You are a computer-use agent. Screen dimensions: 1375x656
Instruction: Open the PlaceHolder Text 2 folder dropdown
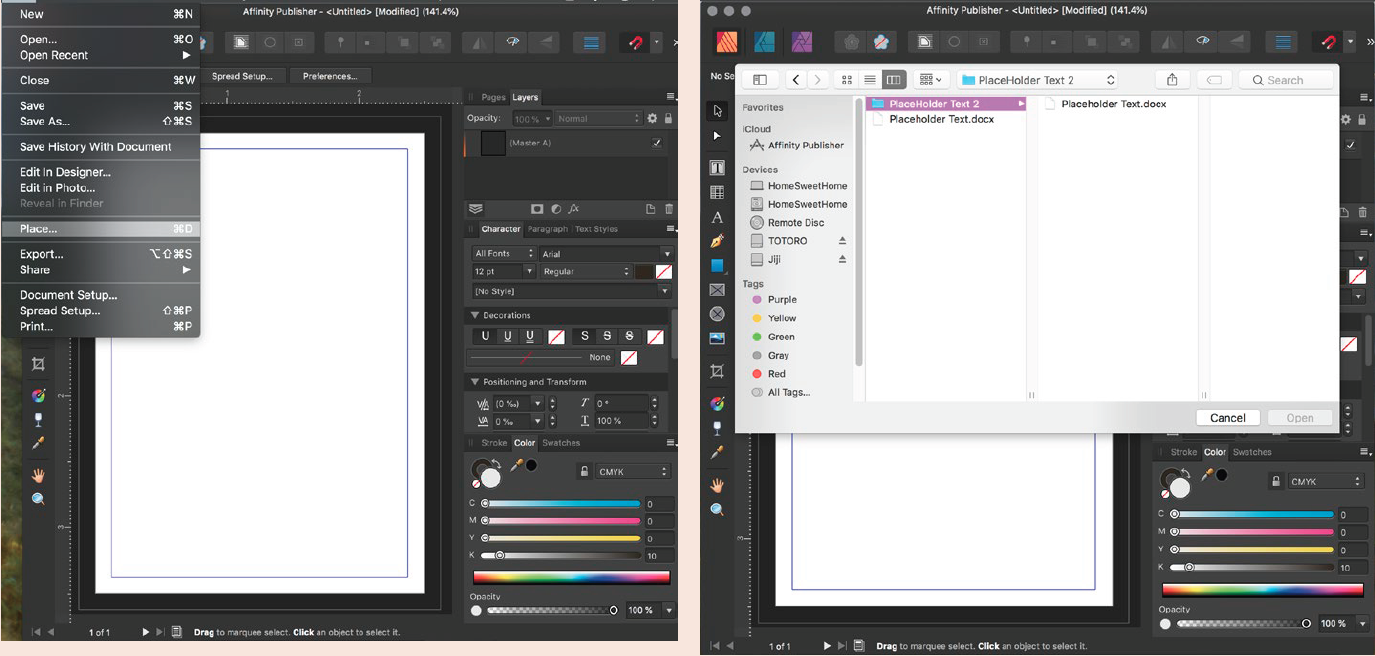click(1037, 80)
